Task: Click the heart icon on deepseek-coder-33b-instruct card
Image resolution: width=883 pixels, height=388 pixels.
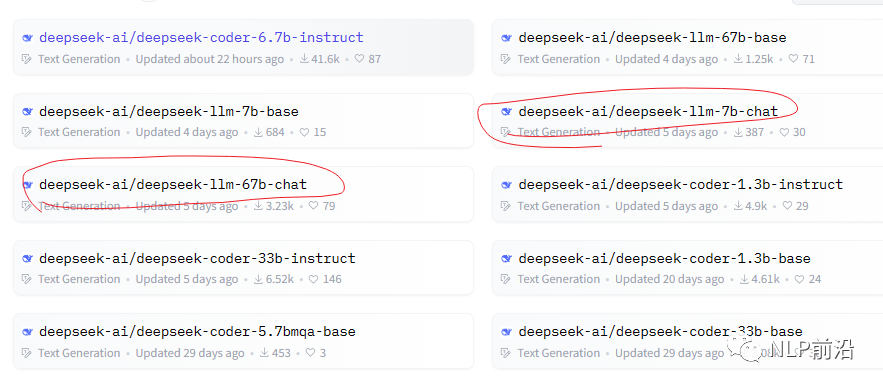Action: (x=313, y=279)
